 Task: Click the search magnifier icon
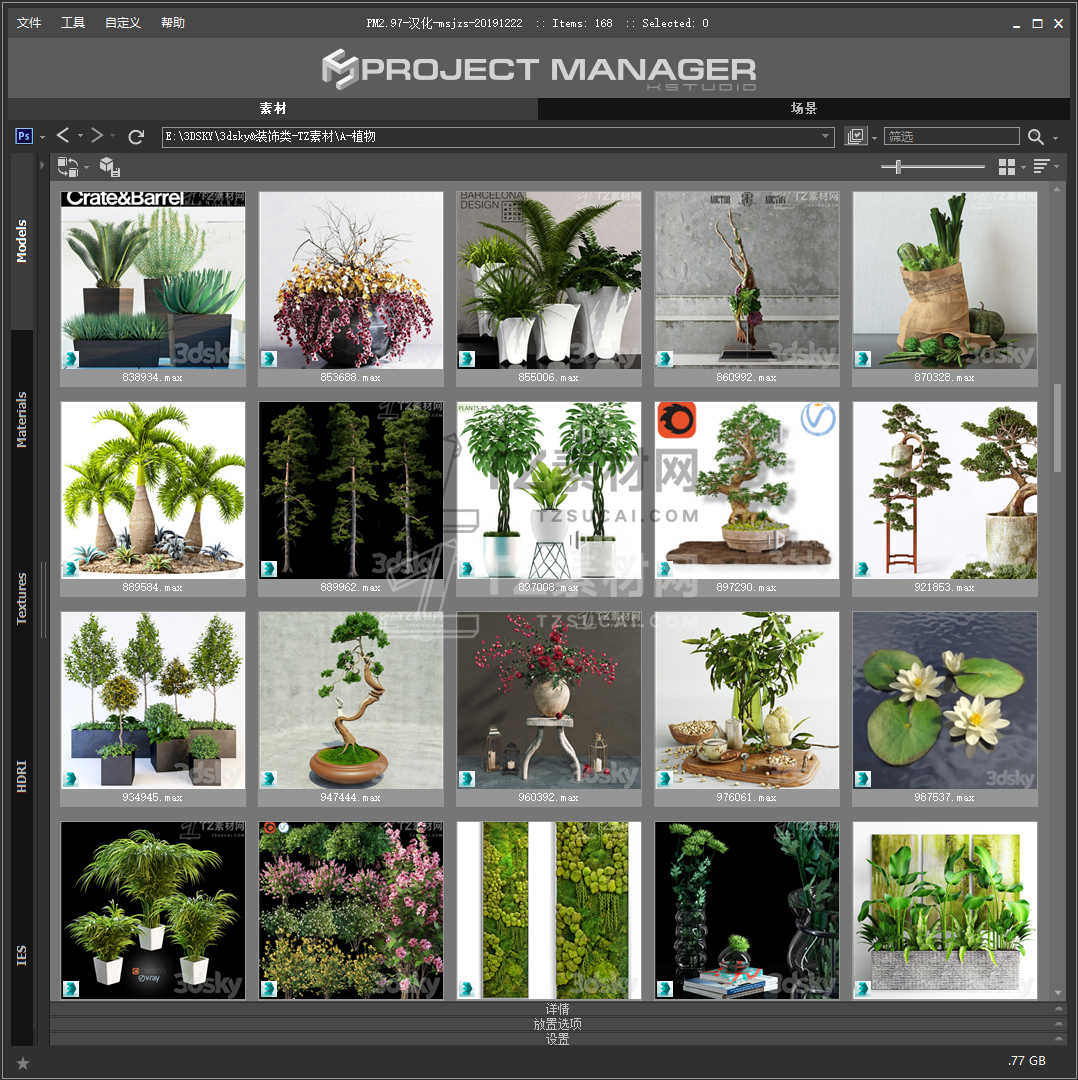(1036, 137)
